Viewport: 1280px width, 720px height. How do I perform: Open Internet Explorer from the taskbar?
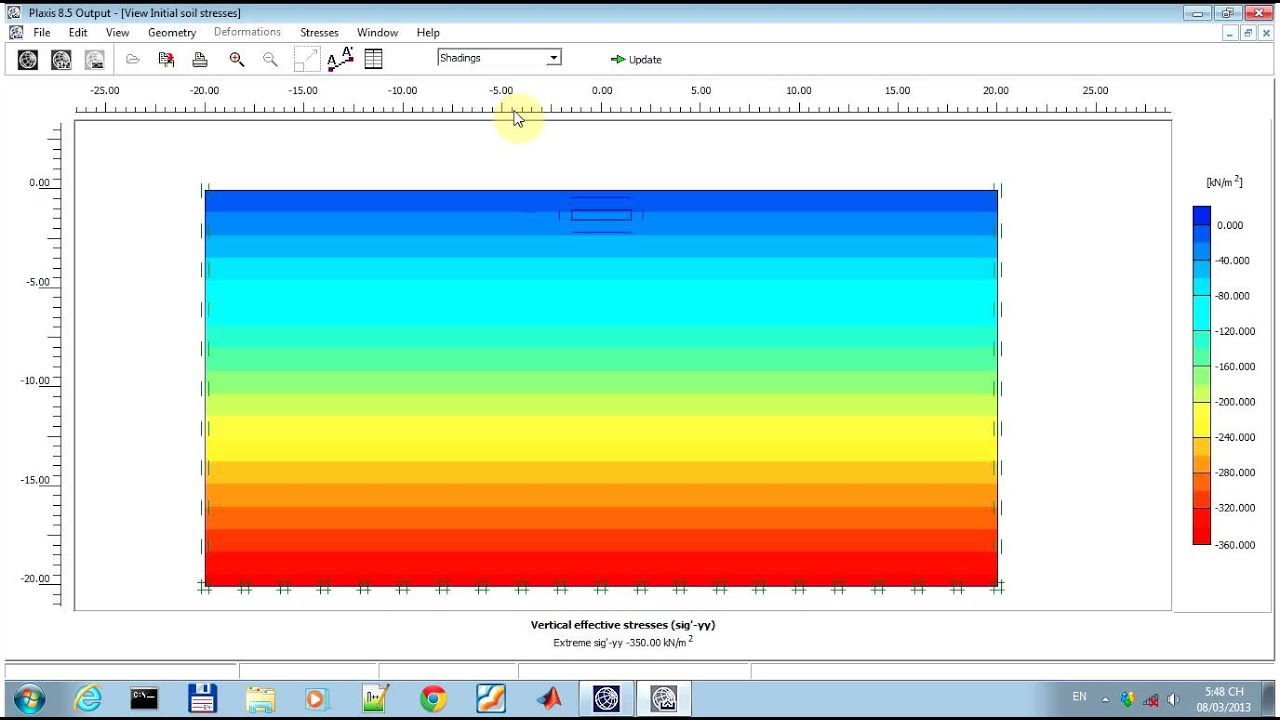[88, 698]
